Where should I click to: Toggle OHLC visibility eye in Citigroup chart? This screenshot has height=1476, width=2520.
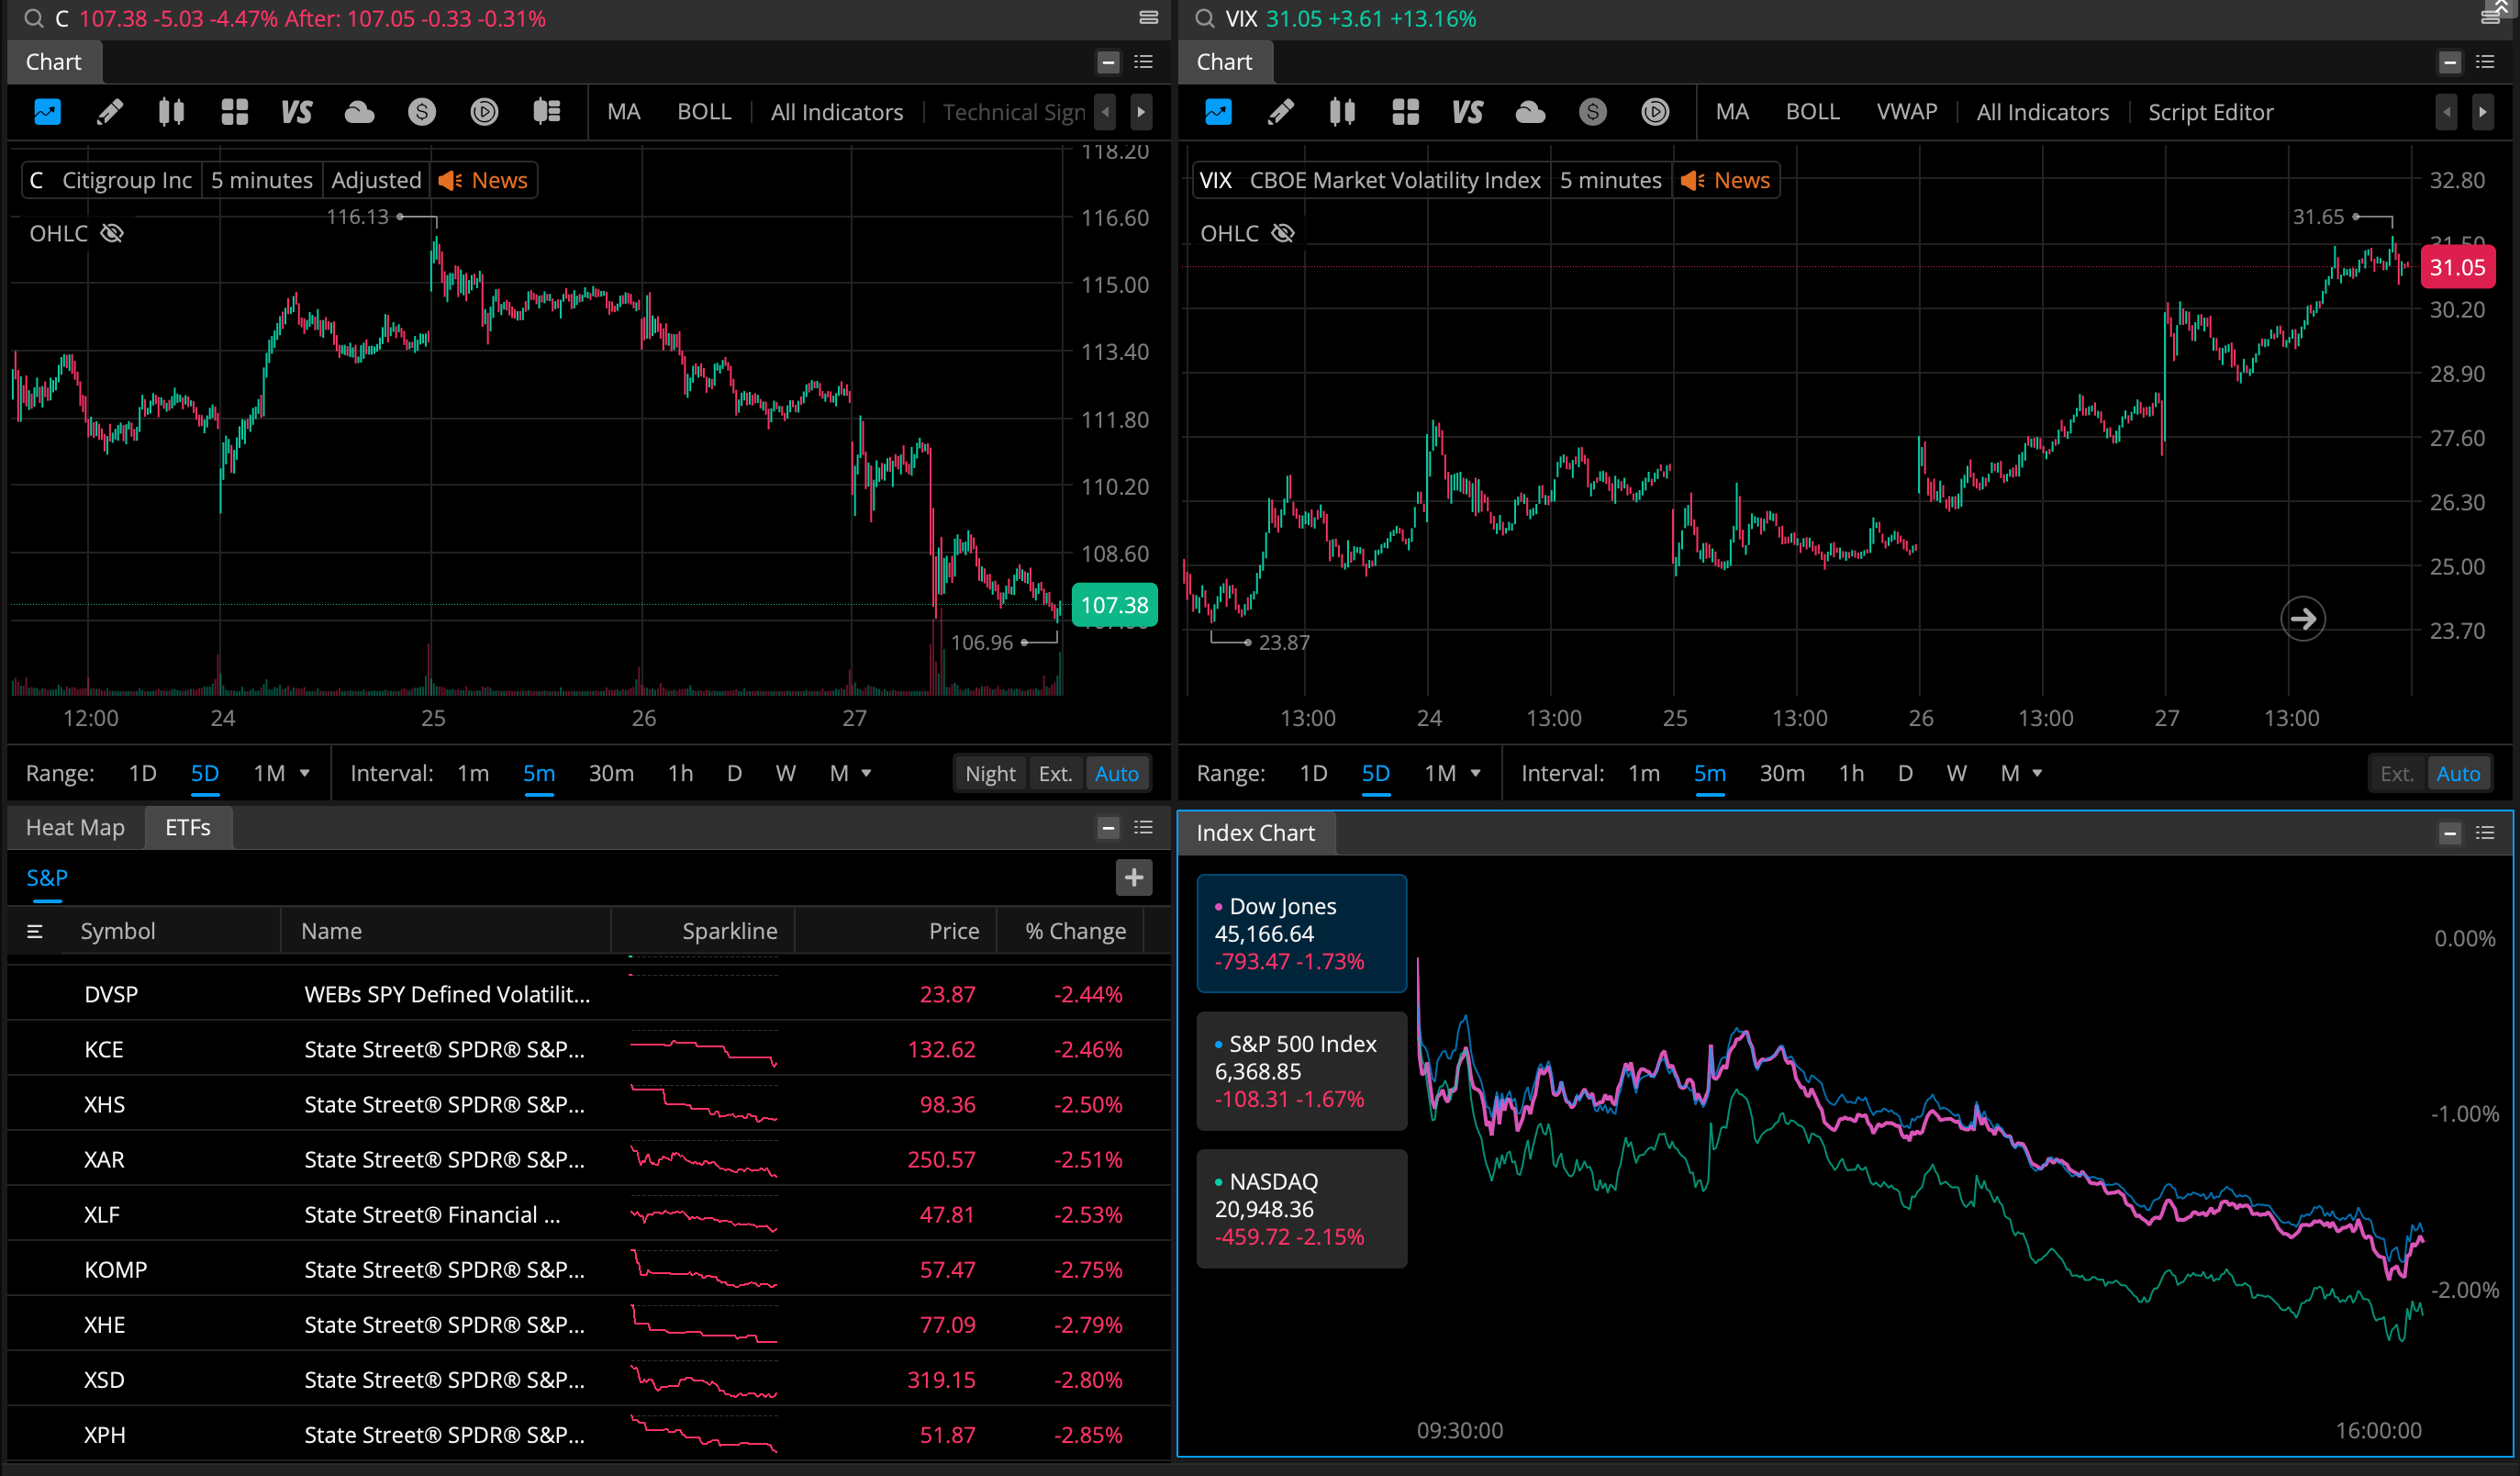pos(112,233)
